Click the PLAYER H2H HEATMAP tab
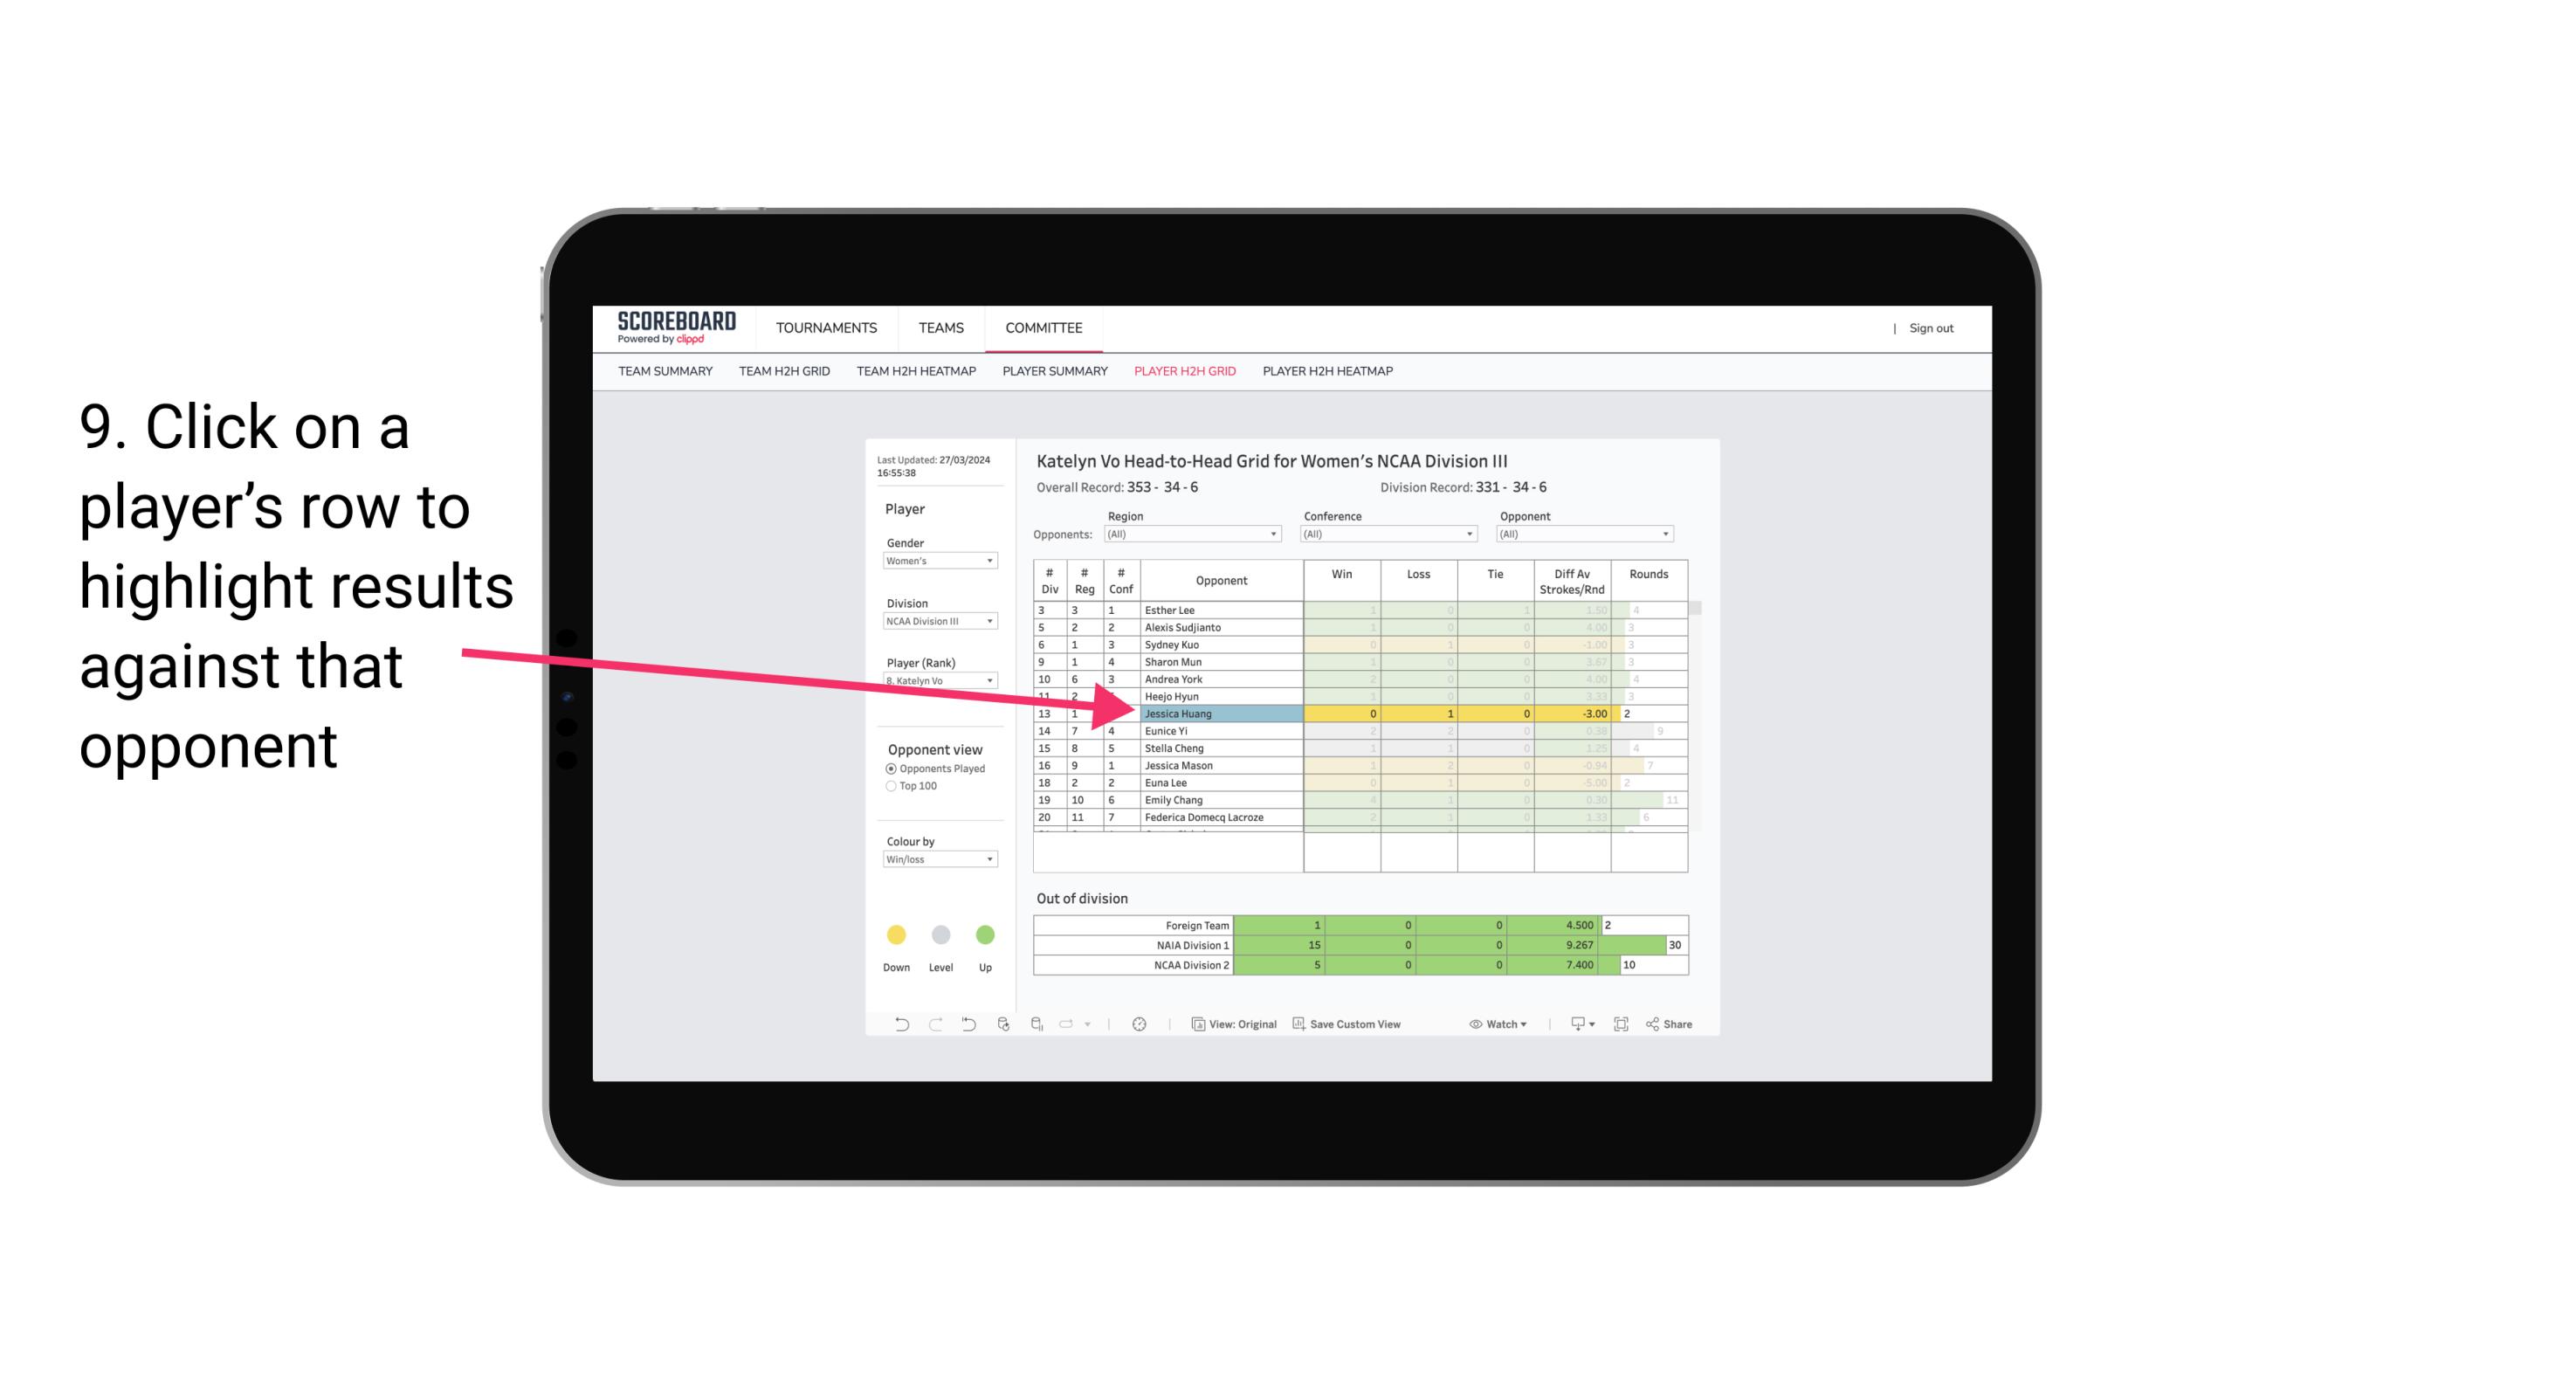The width and height of the screenshot is (2576, 1386). pos(1329,372)
